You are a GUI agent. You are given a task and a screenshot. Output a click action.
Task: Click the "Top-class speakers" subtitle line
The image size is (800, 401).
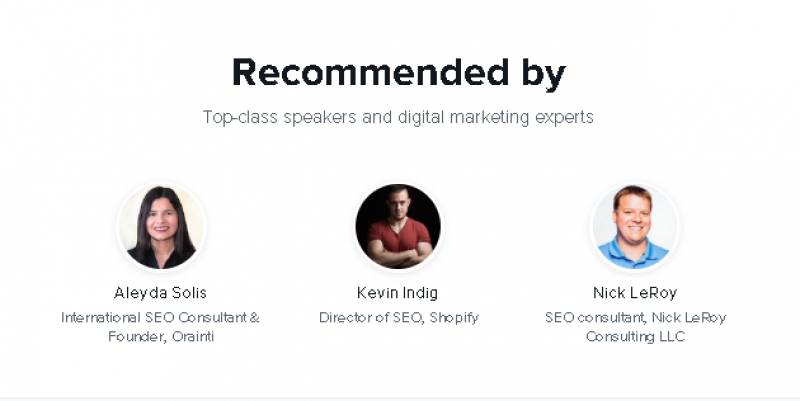[398, 117]
